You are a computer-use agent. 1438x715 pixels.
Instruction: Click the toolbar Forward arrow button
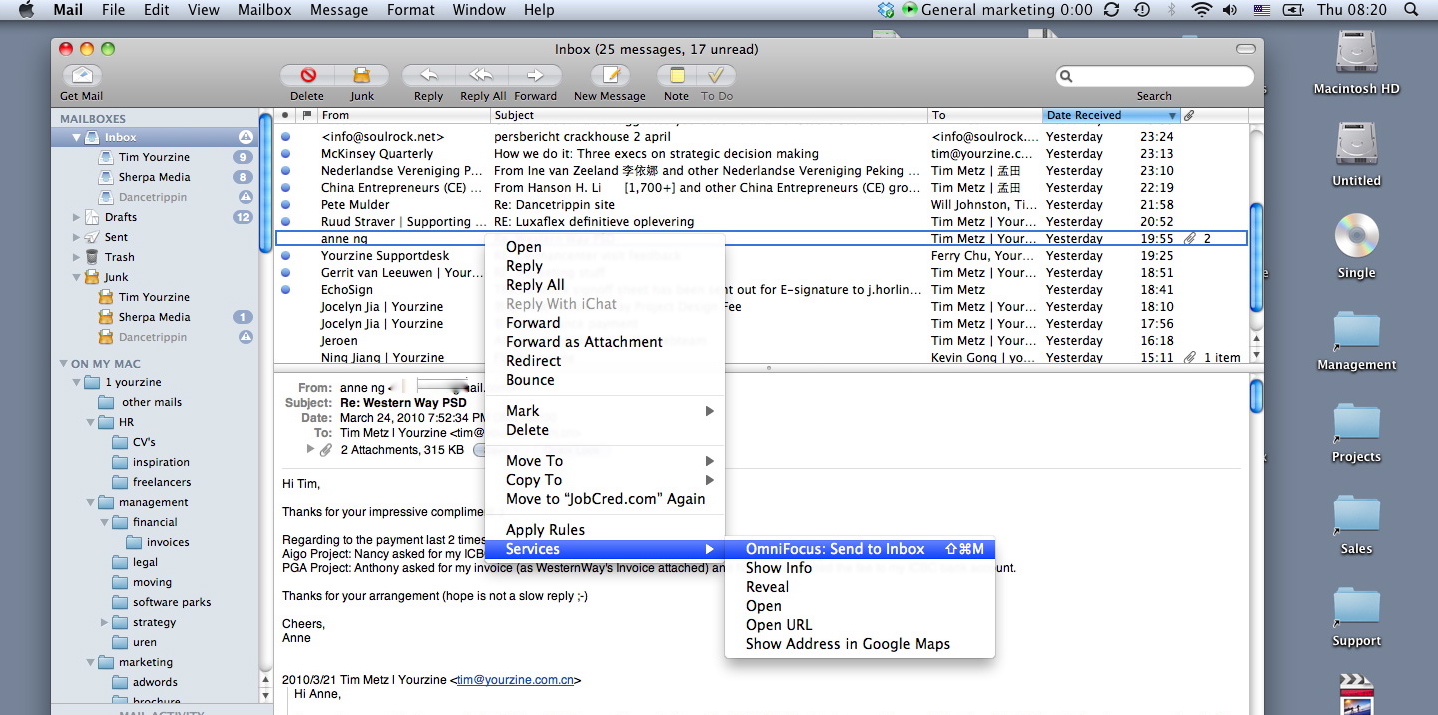(x=535, y=76)
